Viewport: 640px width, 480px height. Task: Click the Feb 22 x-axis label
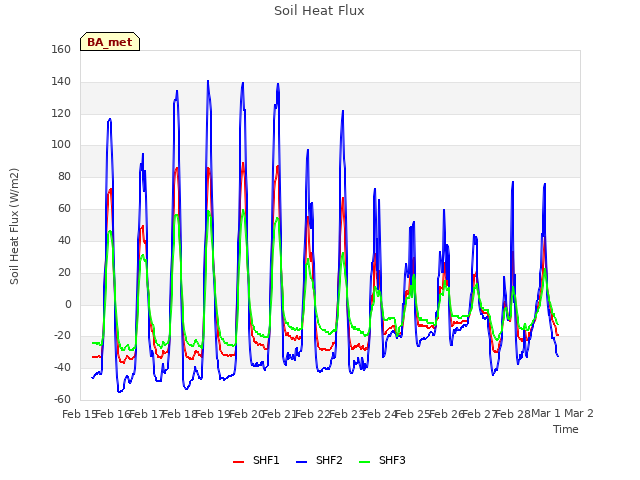(x=313, y=414)
